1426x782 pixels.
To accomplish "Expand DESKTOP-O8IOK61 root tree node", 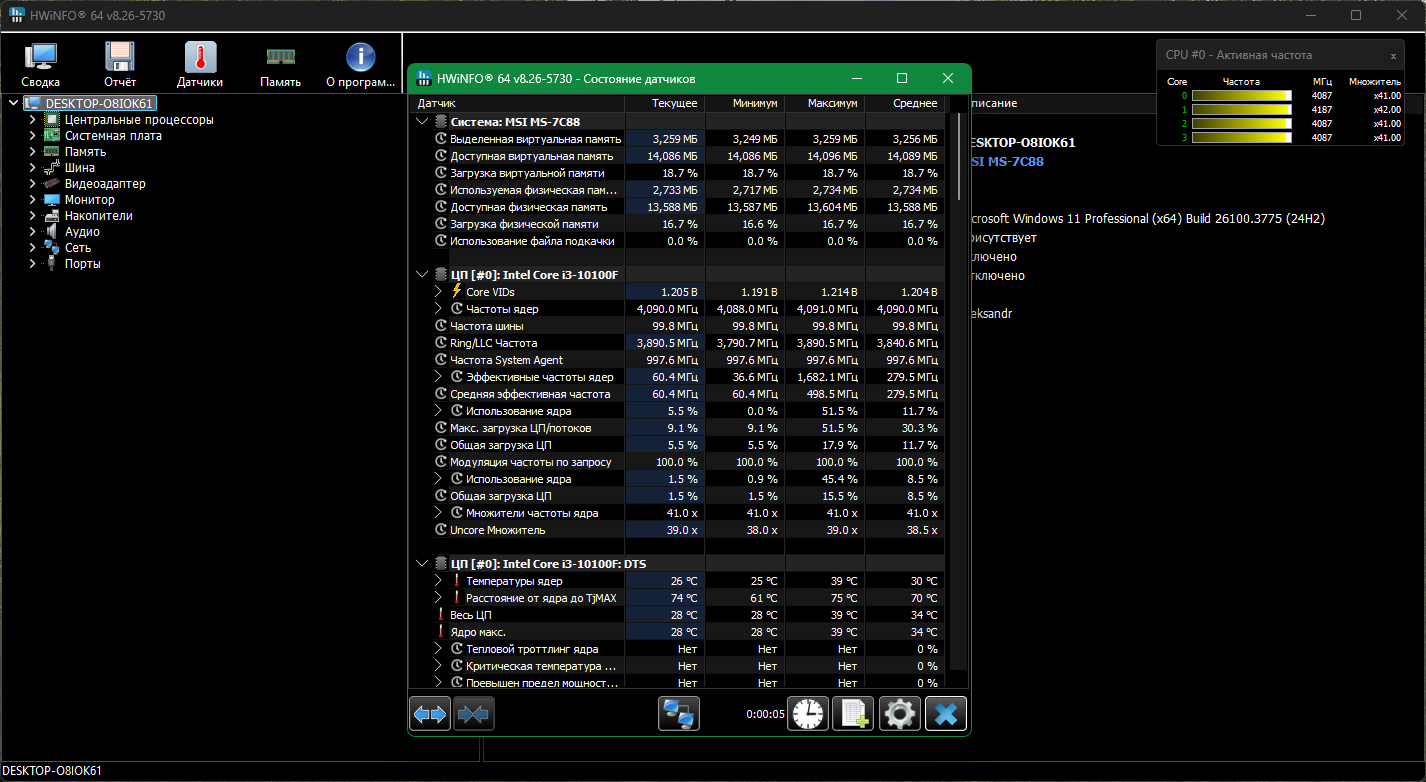I will pos(12,103).
